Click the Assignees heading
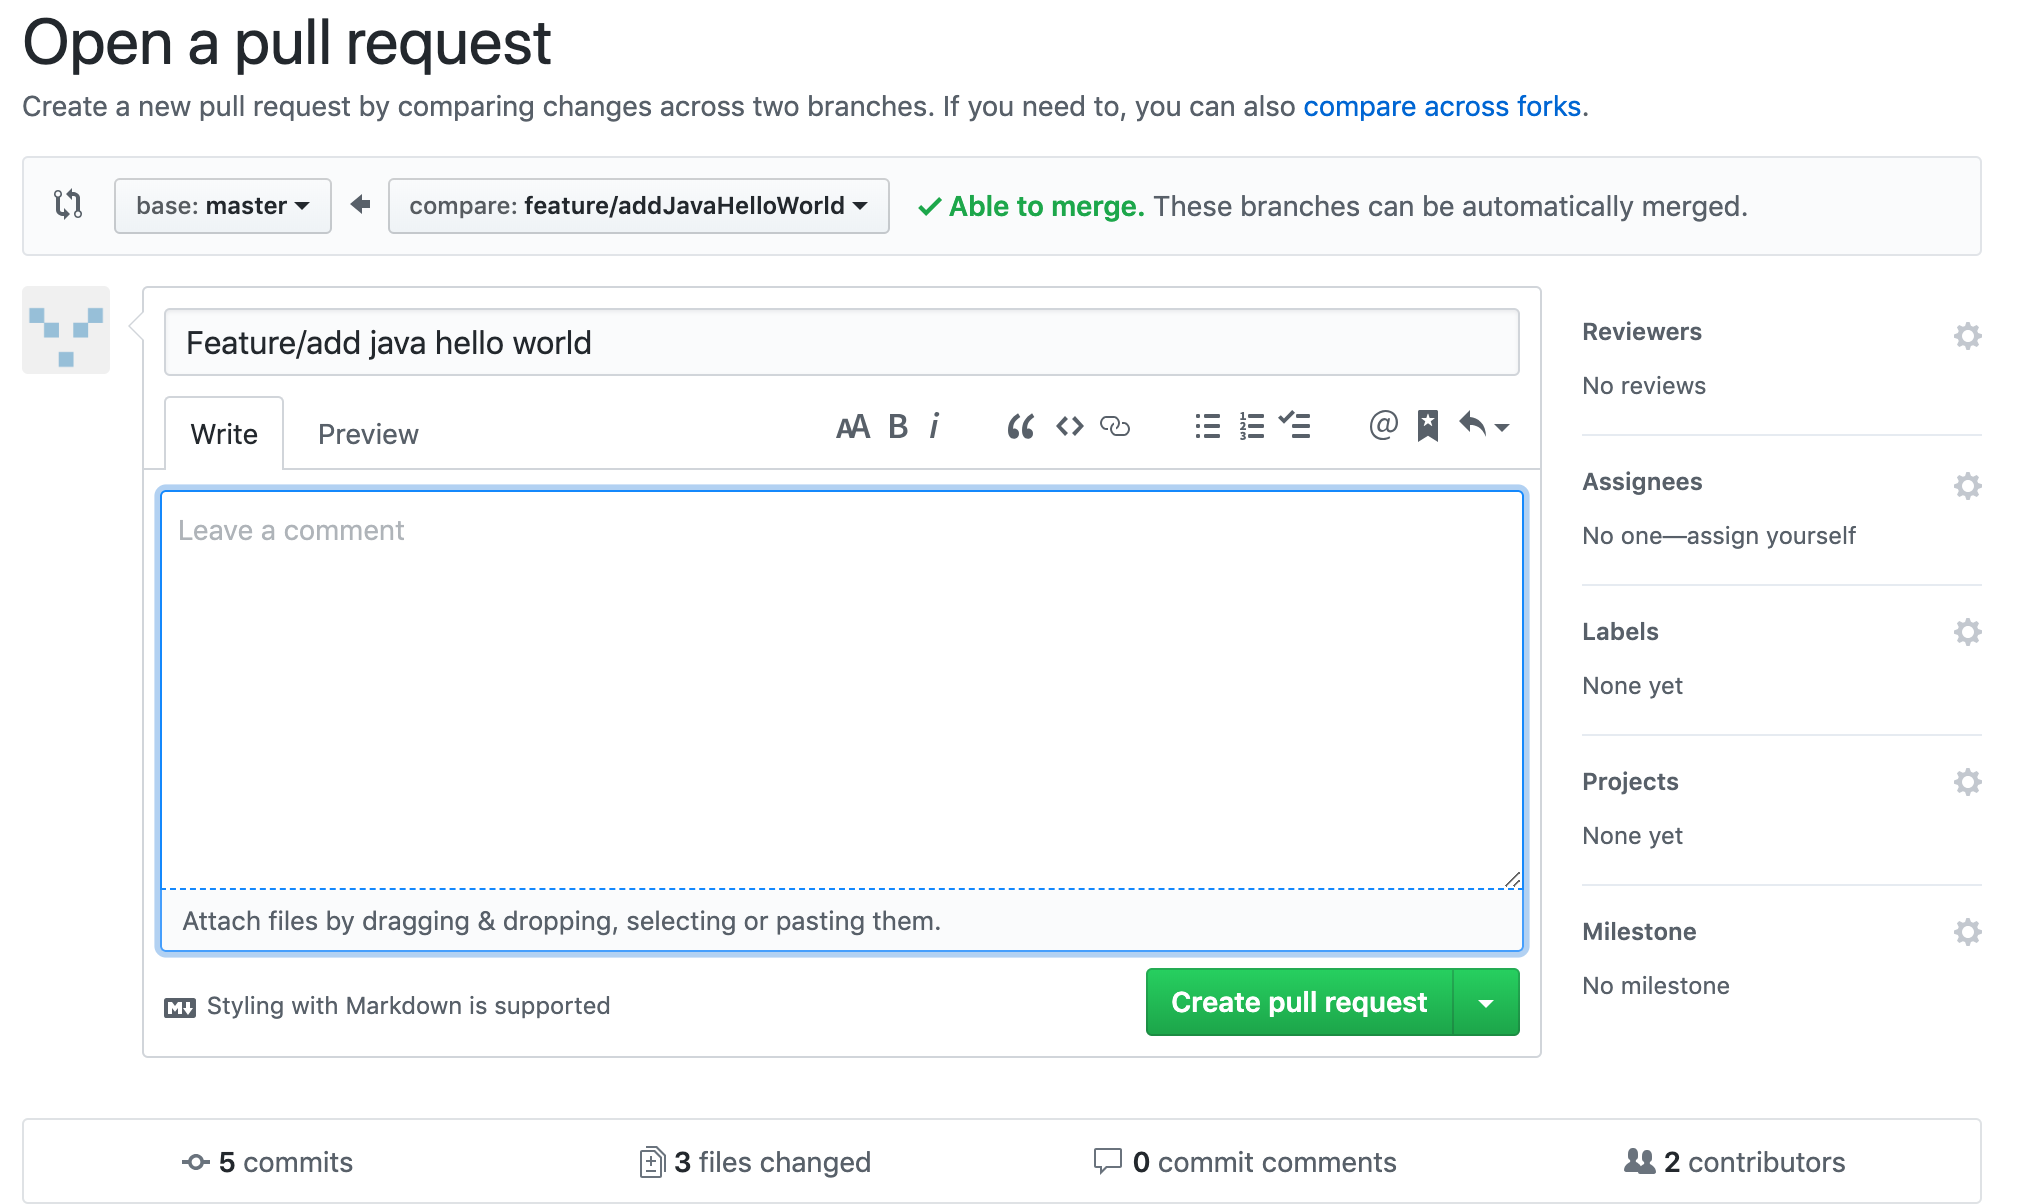The height and width of the screenshot is (1204, 2022). tap(1642, 482)
